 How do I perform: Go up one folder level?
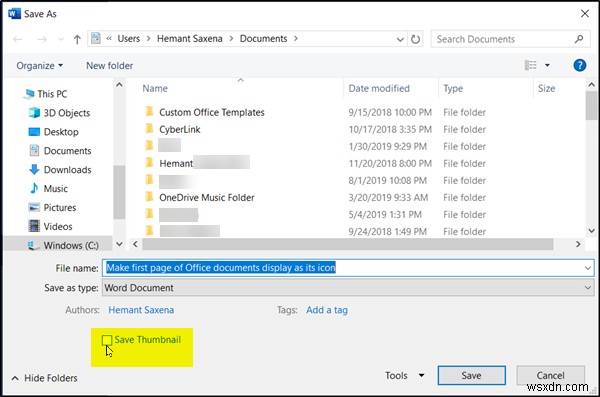77,39
